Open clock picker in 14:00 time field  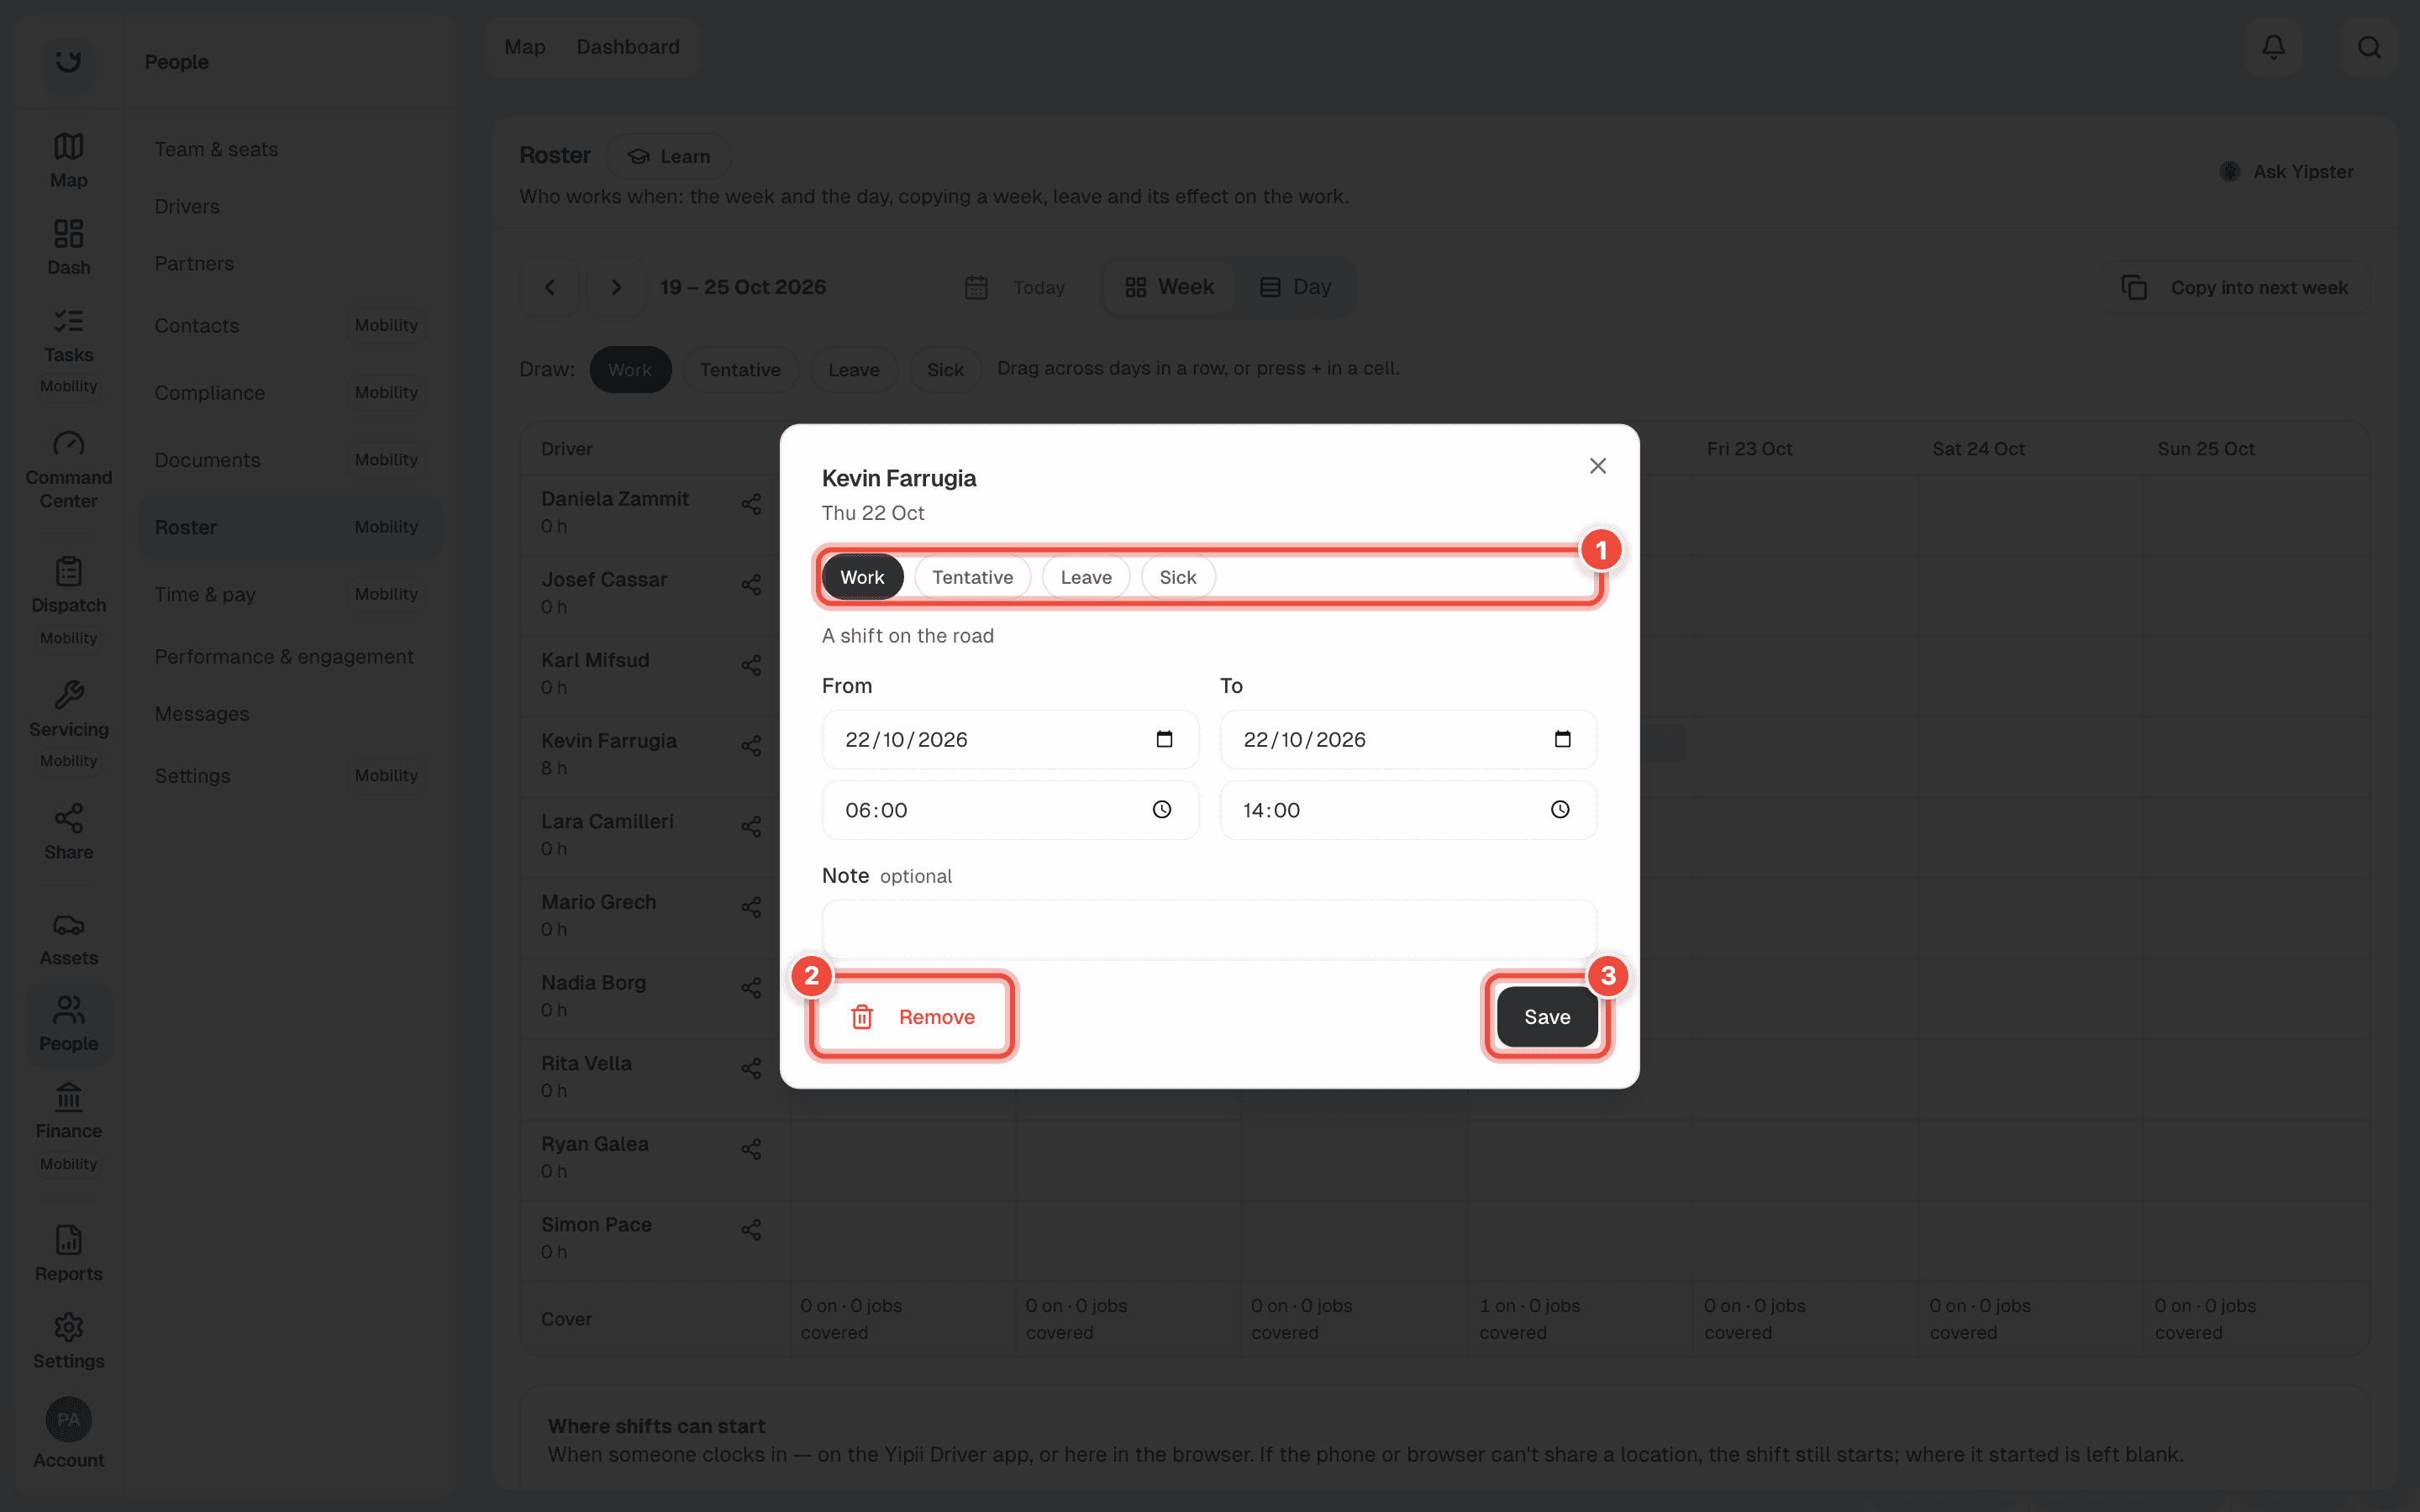point(1560,810)
